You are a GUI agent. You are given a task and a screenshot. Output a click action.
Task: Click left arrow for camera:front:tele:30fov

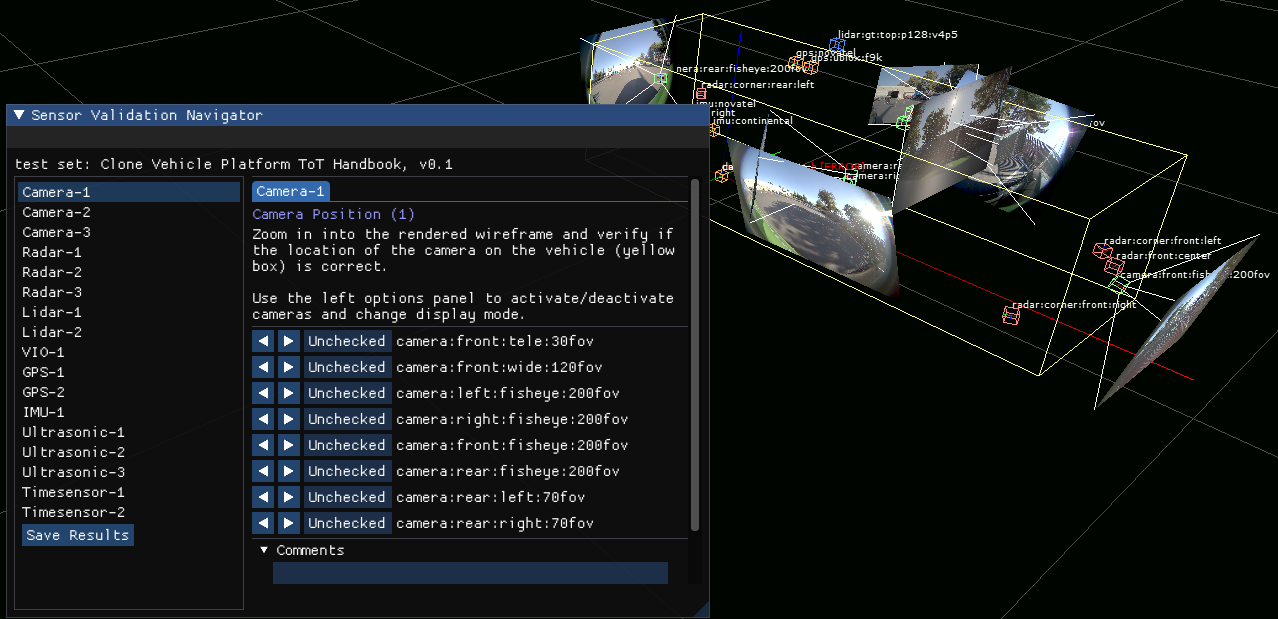coord(263,341)
